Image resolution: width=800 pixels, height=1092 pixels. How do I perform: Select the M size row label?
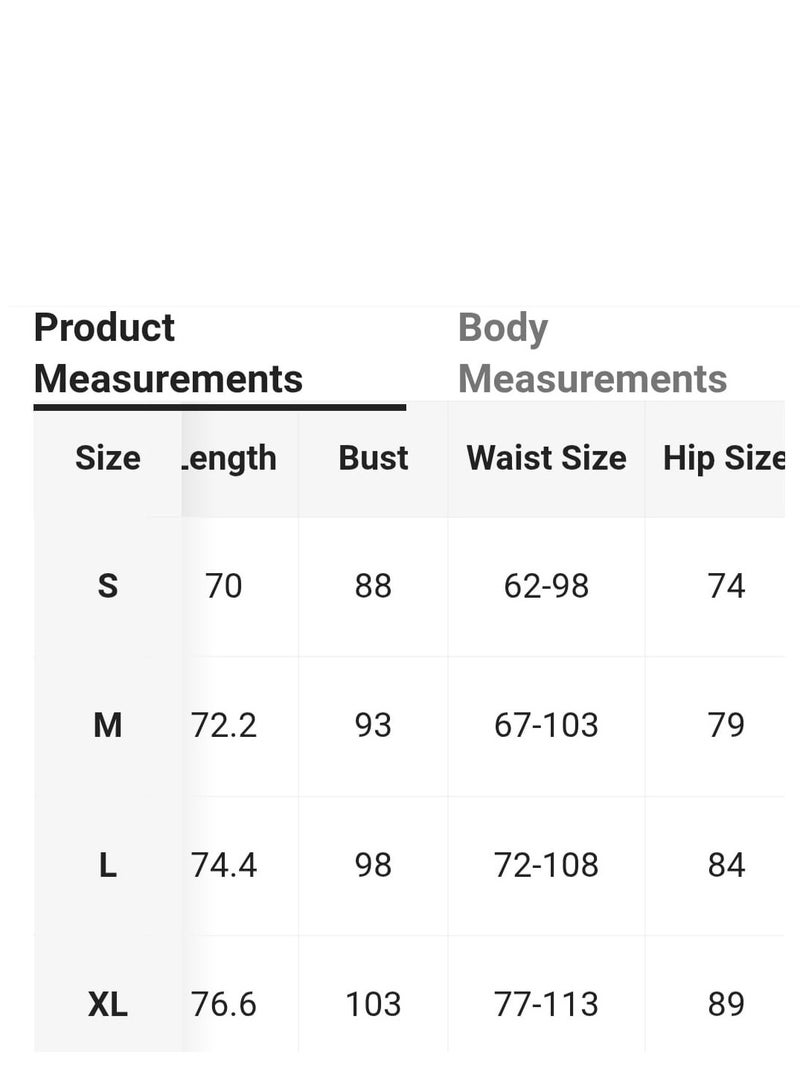[x=108, y=725]
